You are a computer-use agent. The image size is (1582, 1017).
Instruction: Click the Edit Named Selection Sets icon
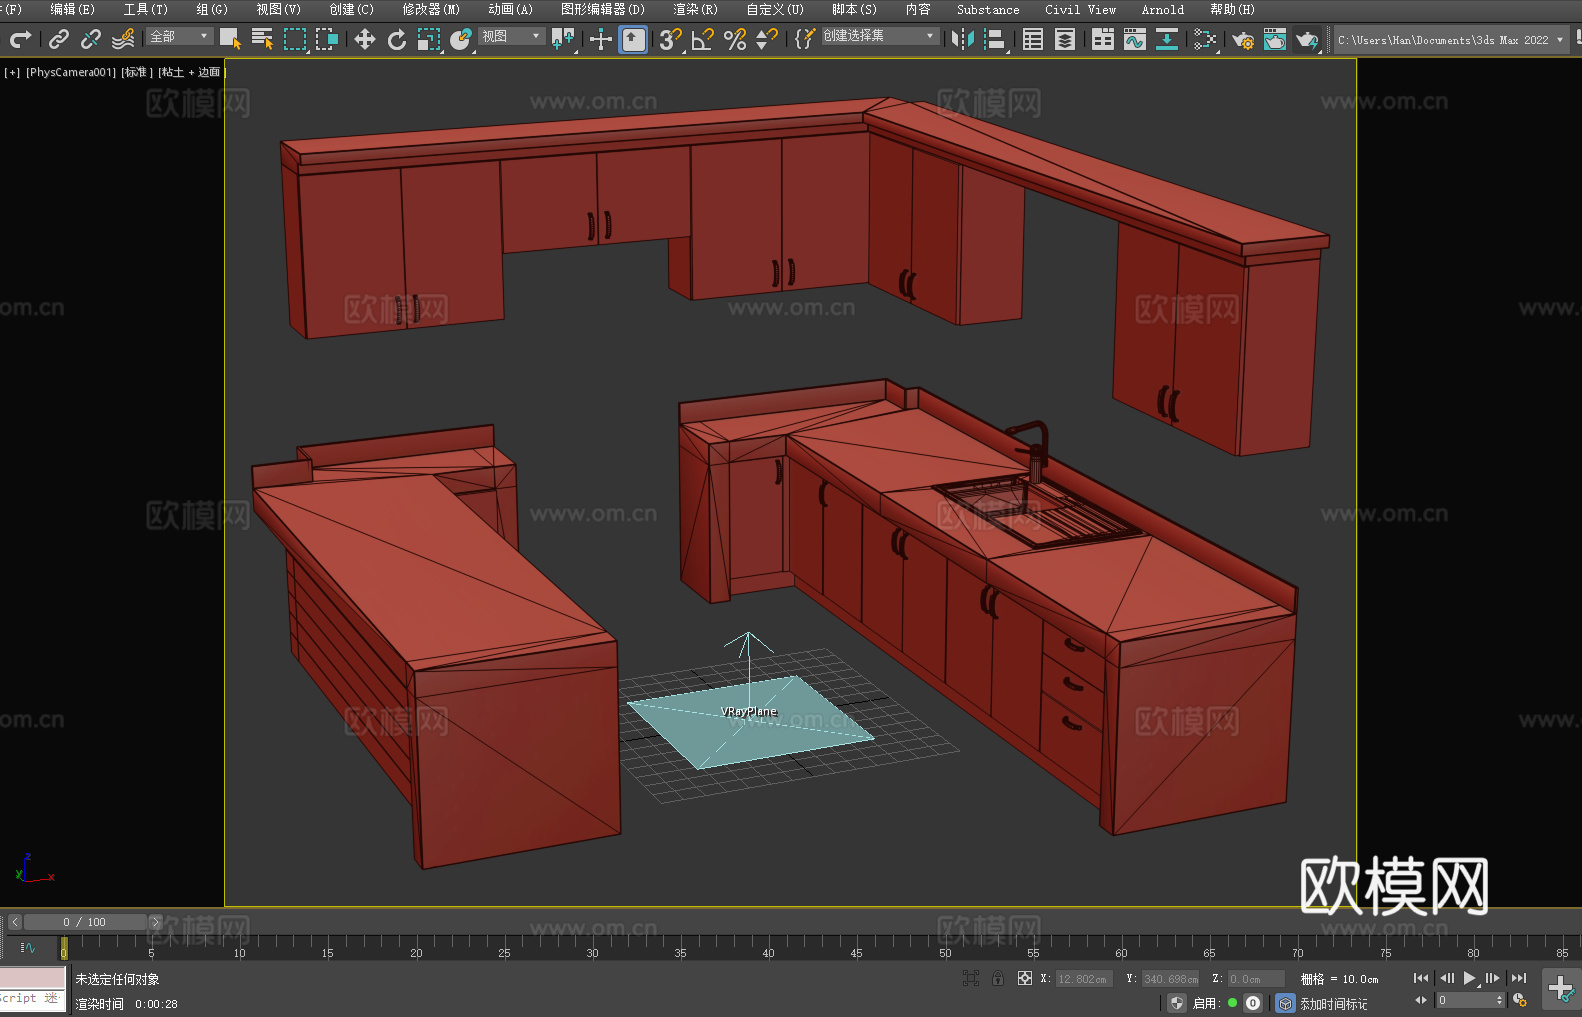(x=805, y=39)
